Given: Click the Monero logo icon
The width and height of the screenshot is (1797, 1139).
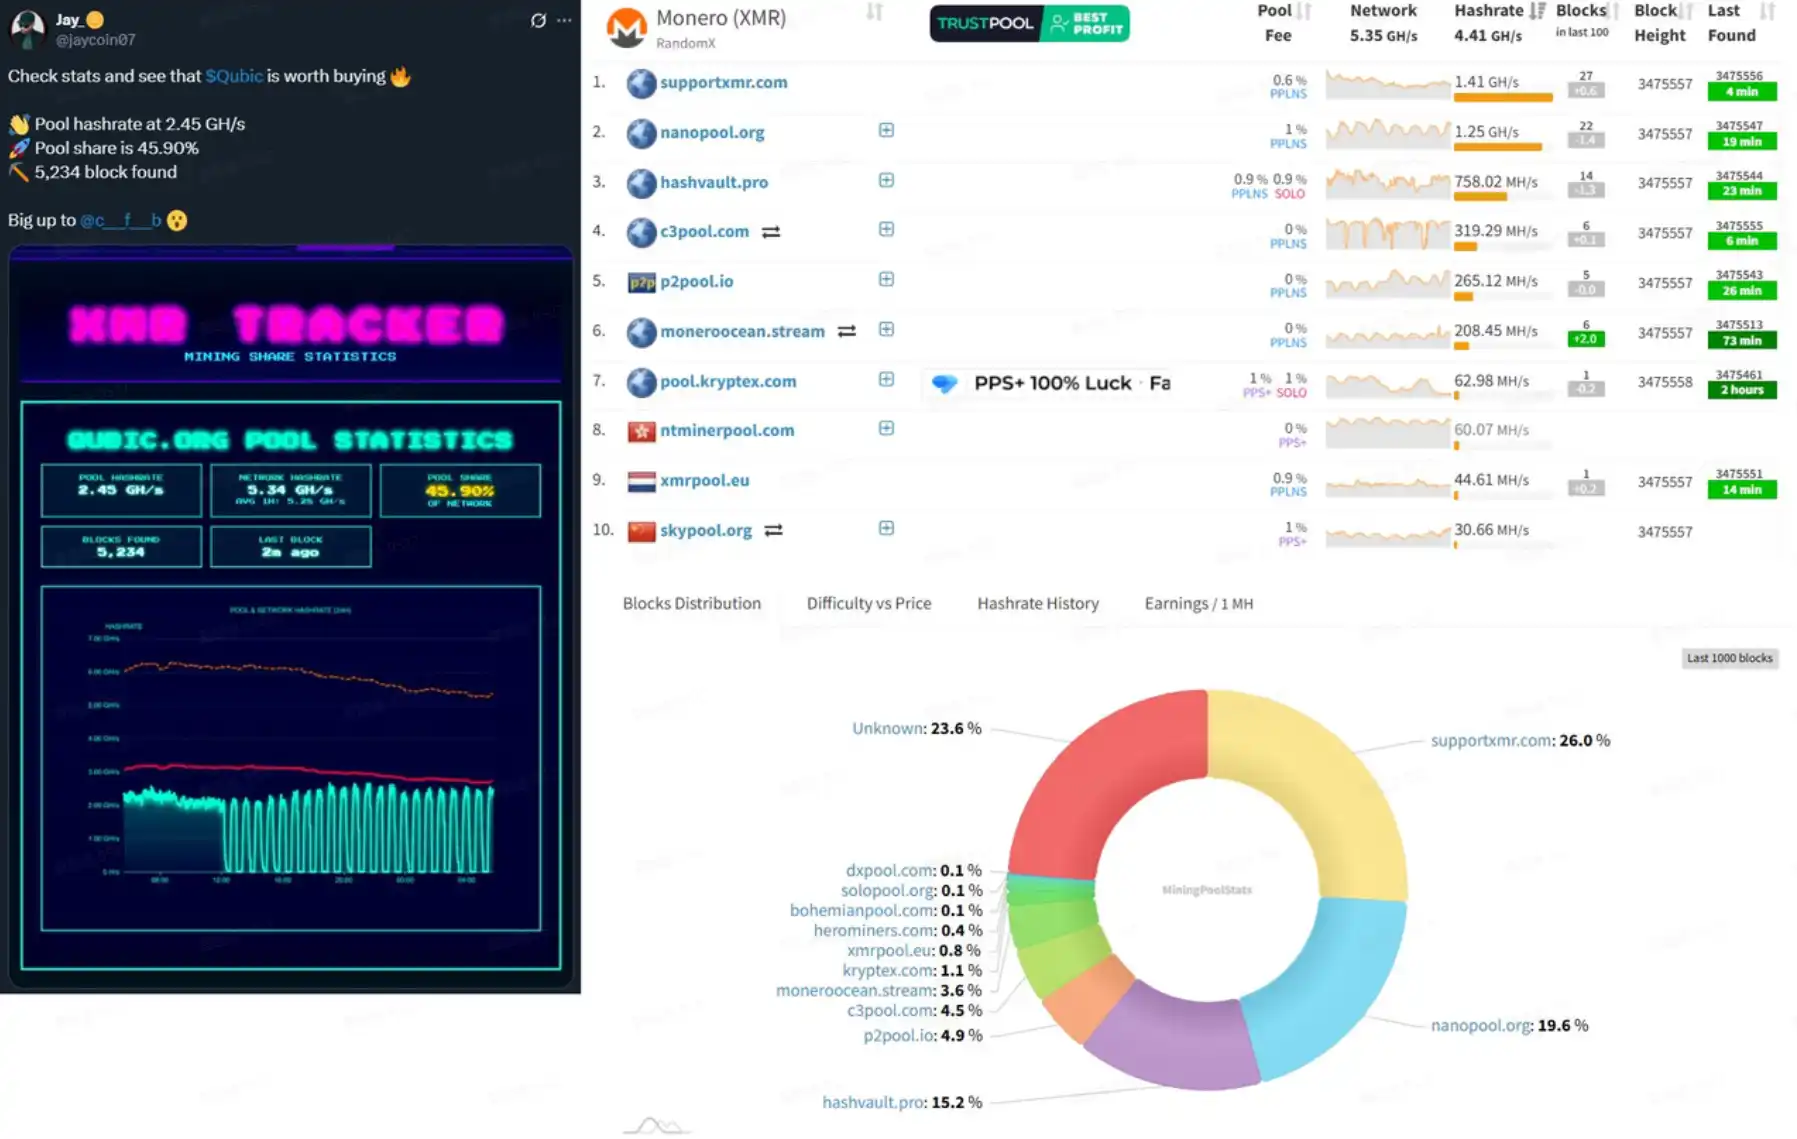Looking at the screenshot, I should coord(627,27).
